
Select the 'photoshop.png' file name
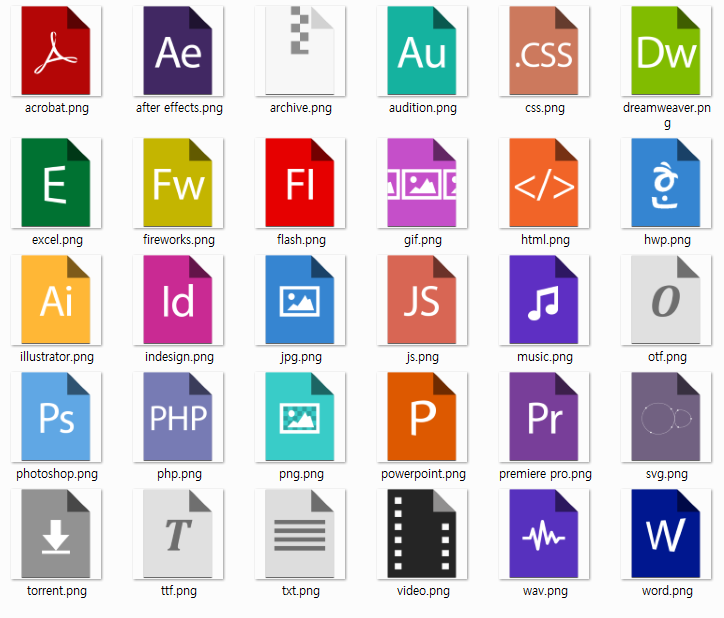pyautogui.click(x=57, y=474)
